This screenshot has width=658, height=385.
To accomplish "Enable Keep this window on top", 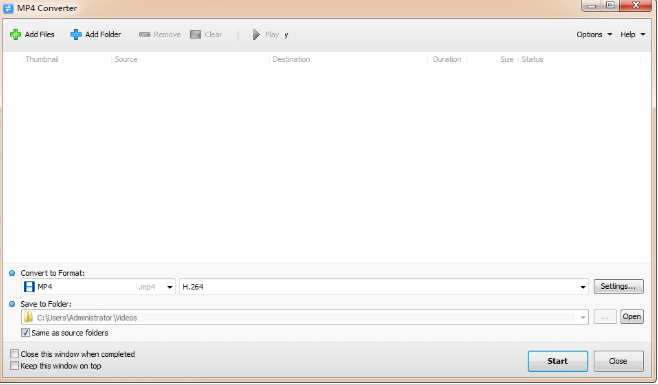I will tap(15, 366).
